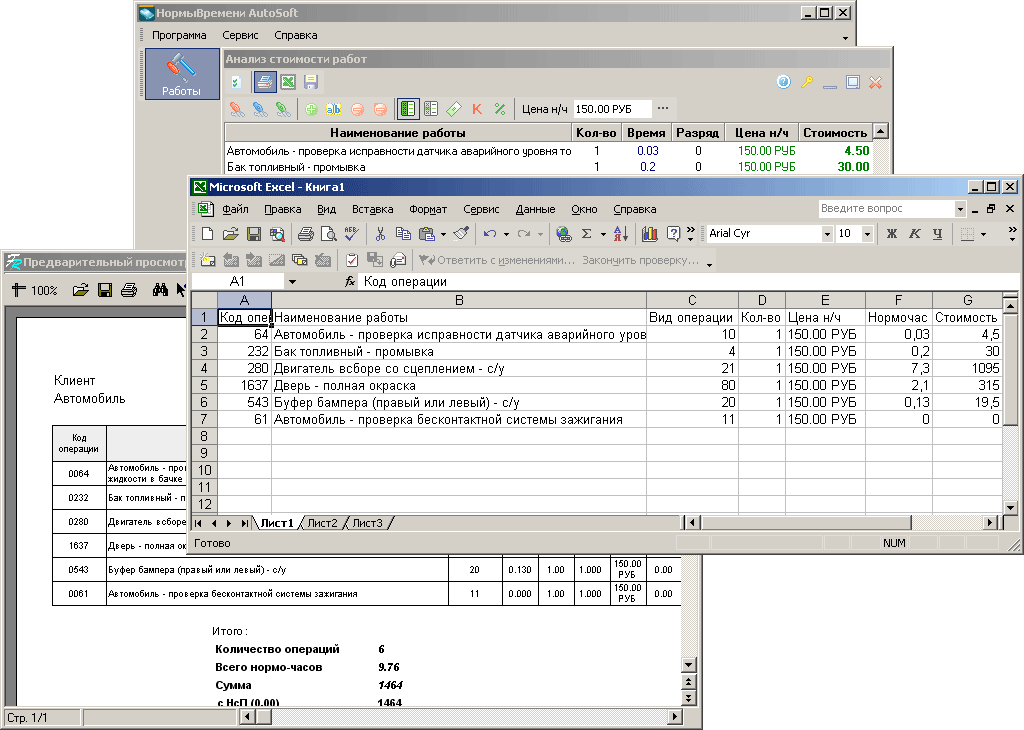Toggle Bold (Ж) formatting in Excel
Viewport: 1024px width, 730px height.
click(x=891, y=234)
